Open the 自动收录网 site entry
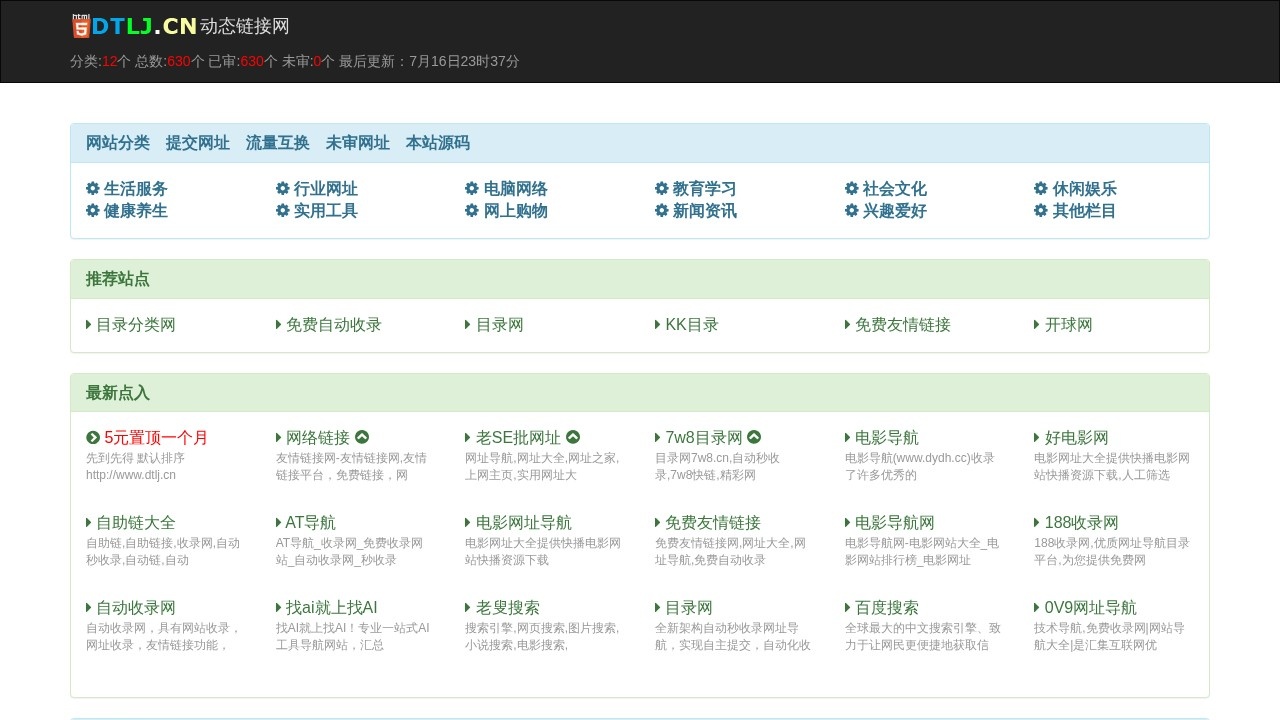This screenshot has height=720, width=1280. 136,607
